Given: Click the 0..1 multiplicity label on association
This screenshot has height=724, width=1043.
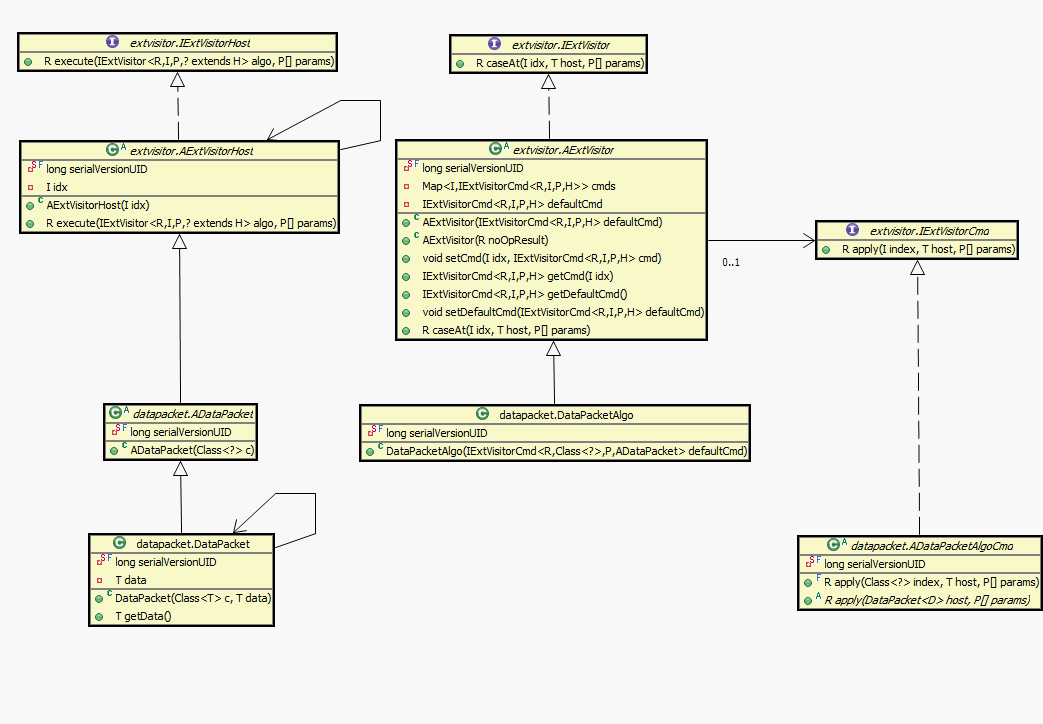Looking at the screenshot, I should 732,262.
